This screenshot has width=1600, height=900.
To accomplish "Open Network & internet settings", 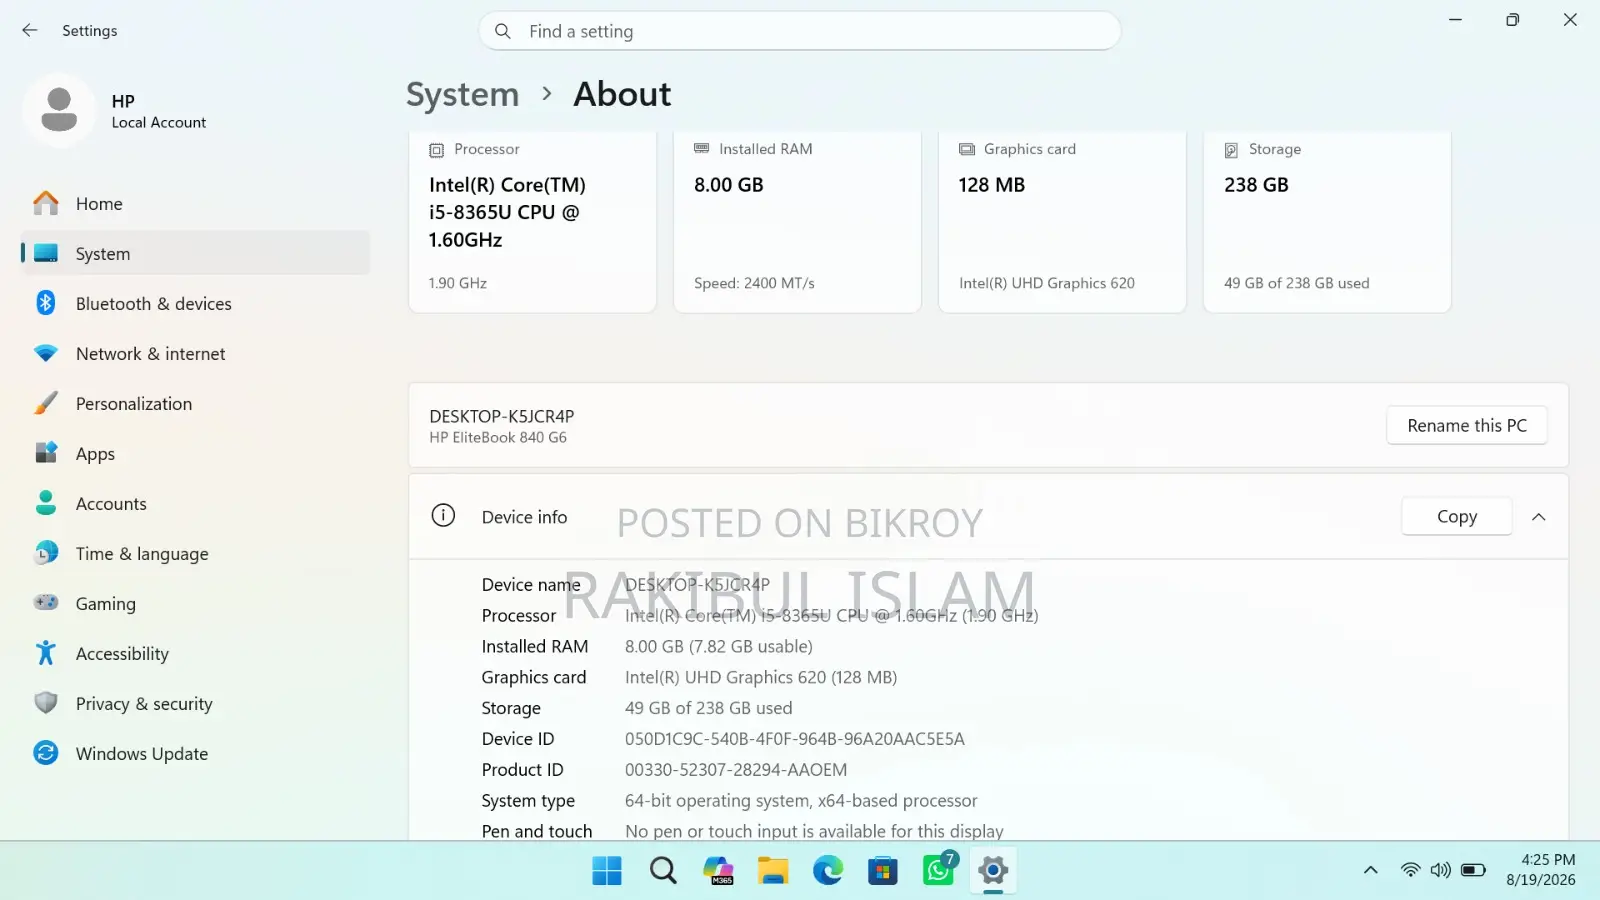I will point(195,354).
